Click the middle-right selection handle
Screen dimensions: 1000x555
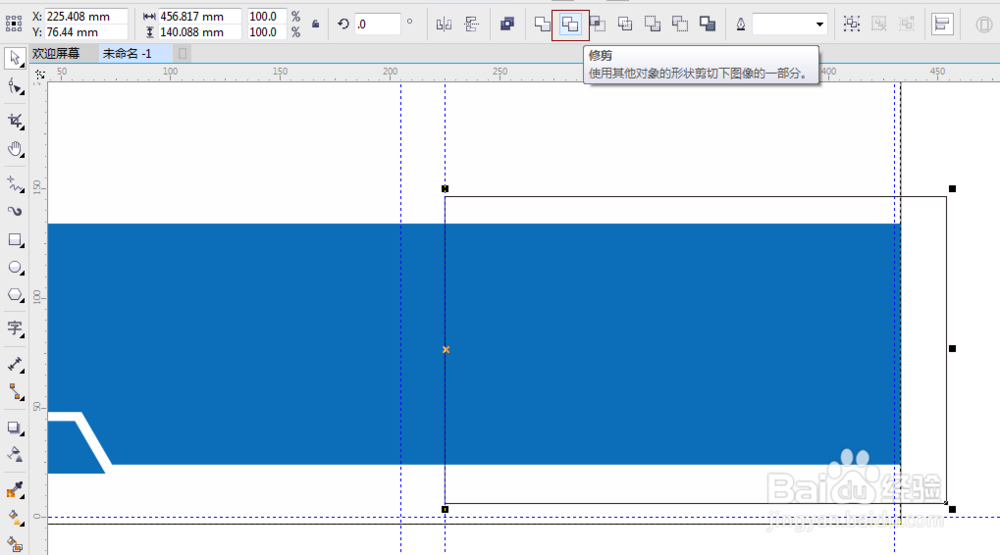point(952,349)
